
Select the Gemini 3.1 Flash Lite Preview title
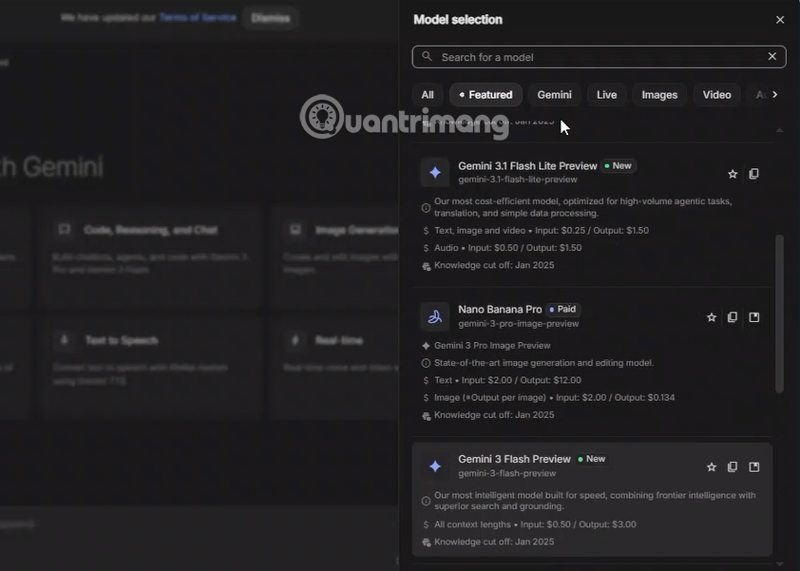(528, 166)
